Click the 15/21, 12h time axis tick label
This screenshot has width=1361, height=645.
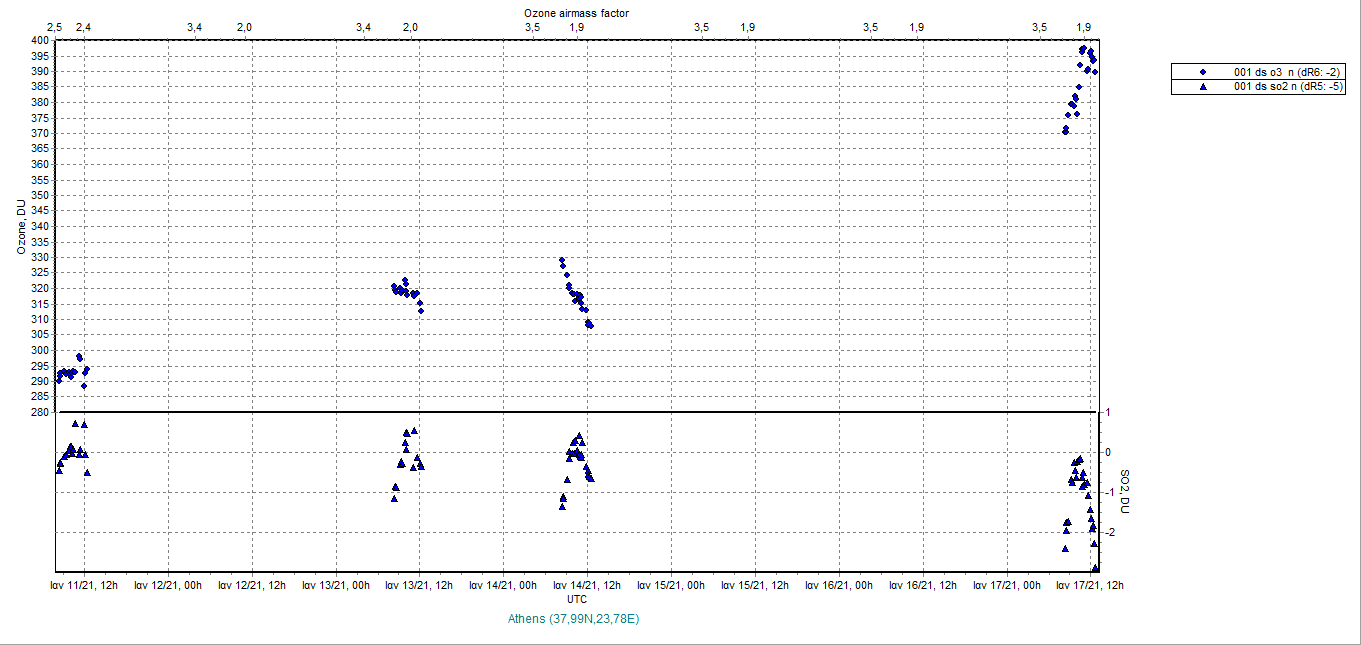[x=755, y=586]
